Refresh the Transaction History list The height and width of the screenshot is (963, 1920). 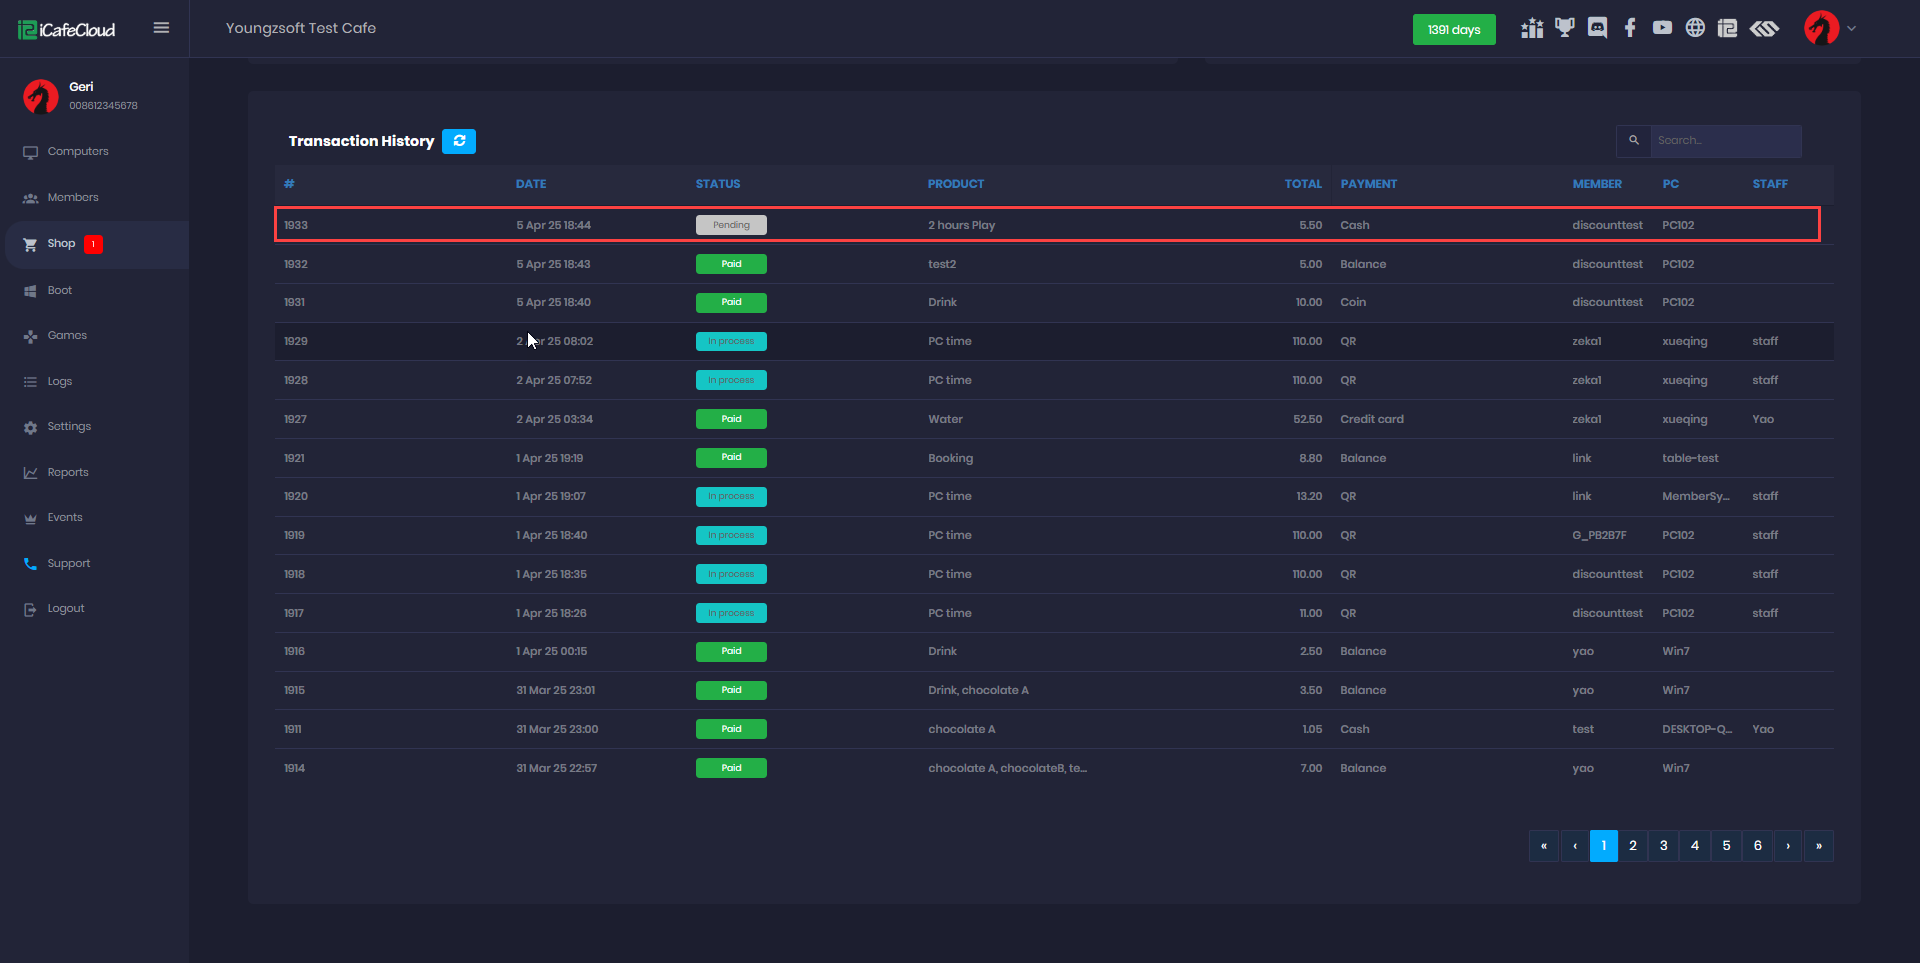click(459, 141)
